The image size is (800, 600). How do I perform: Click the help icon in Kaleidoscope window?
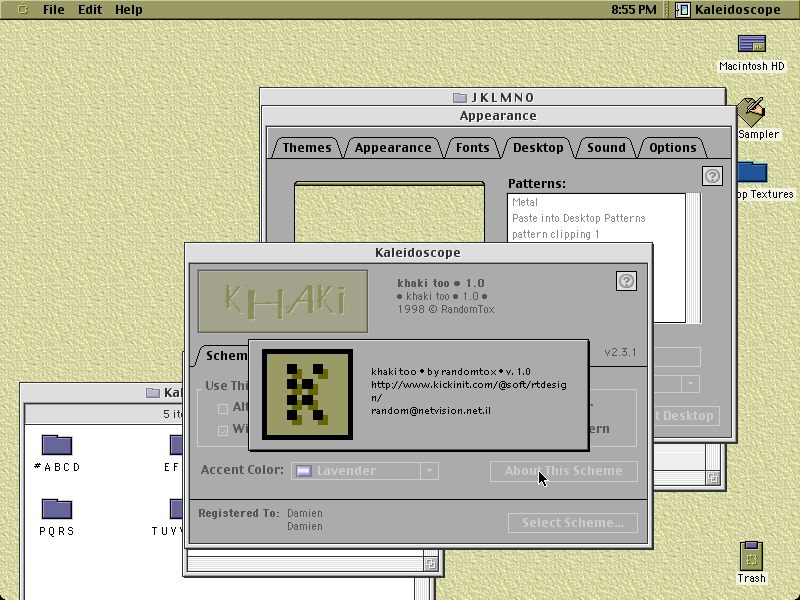[626, 281]
